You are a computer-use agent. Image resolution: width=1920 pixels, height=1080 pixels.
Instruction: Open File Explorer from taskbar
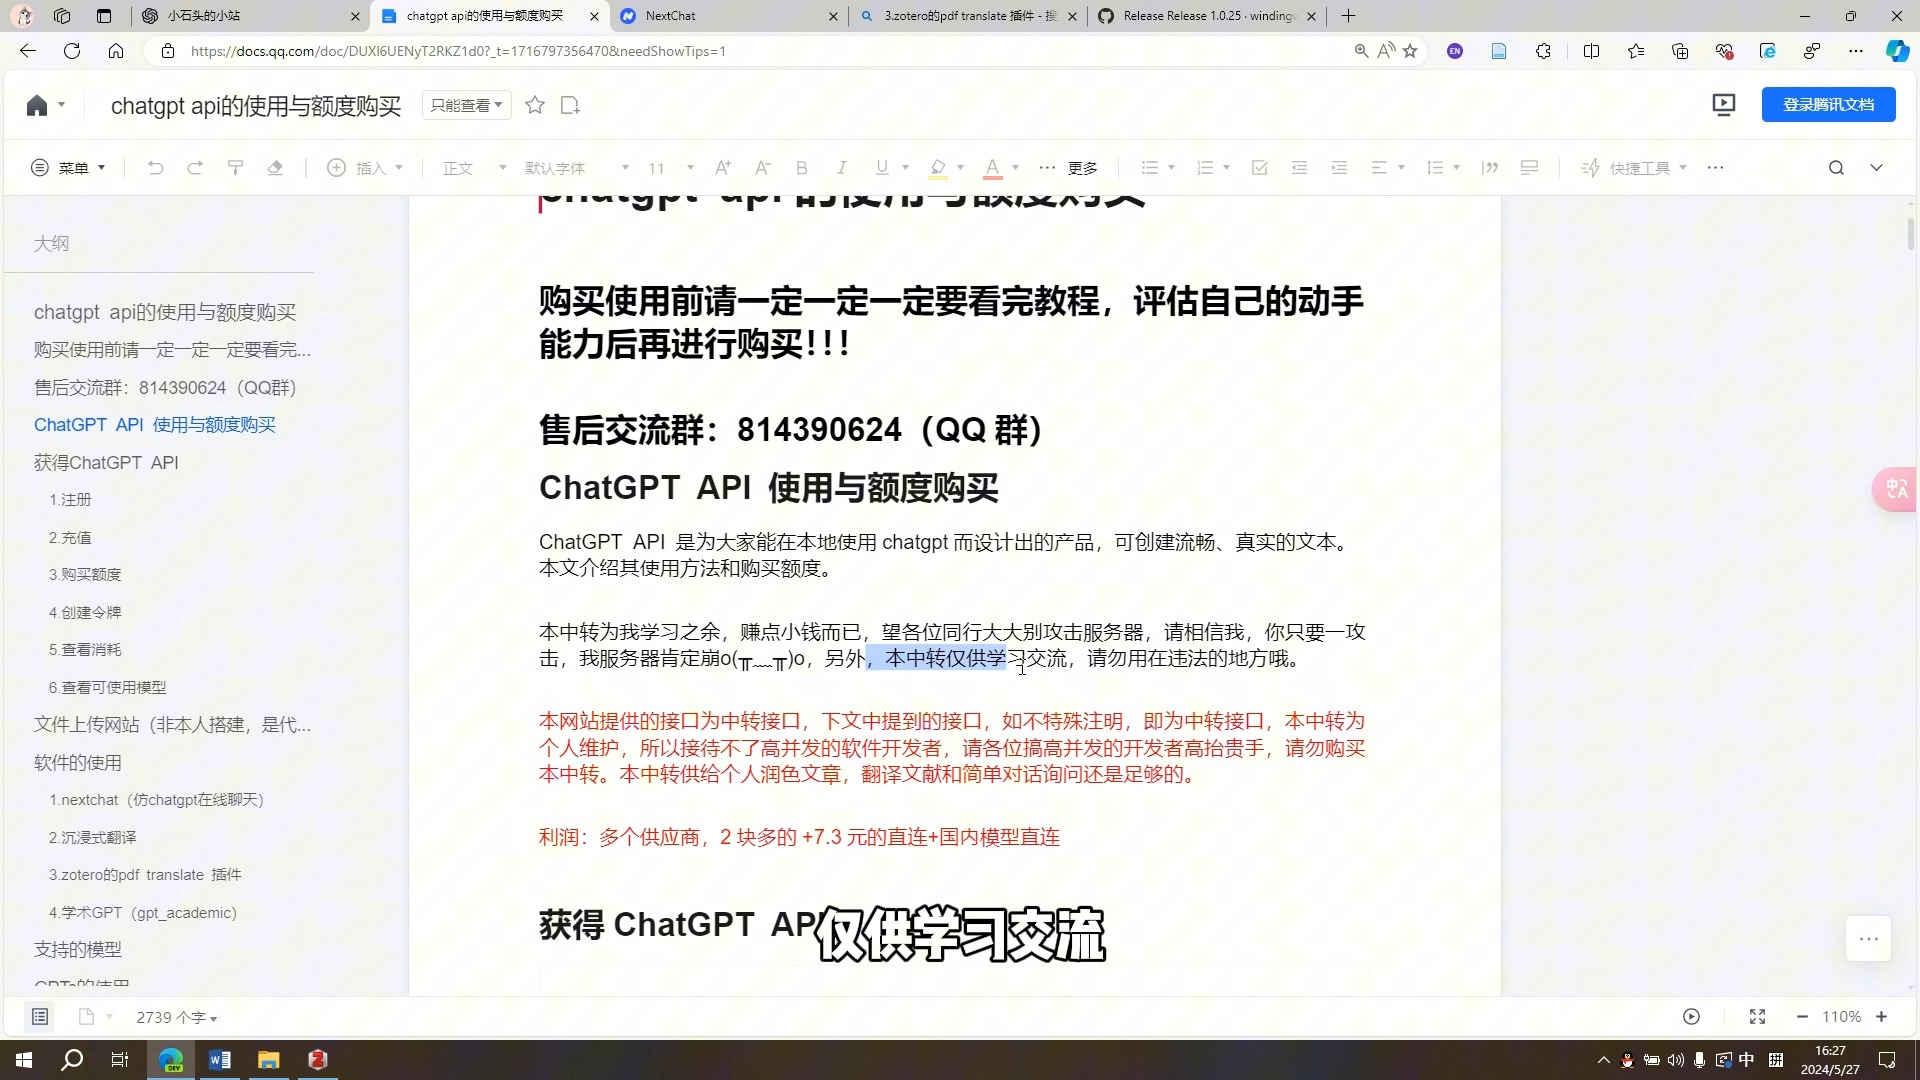[268, 1060]
